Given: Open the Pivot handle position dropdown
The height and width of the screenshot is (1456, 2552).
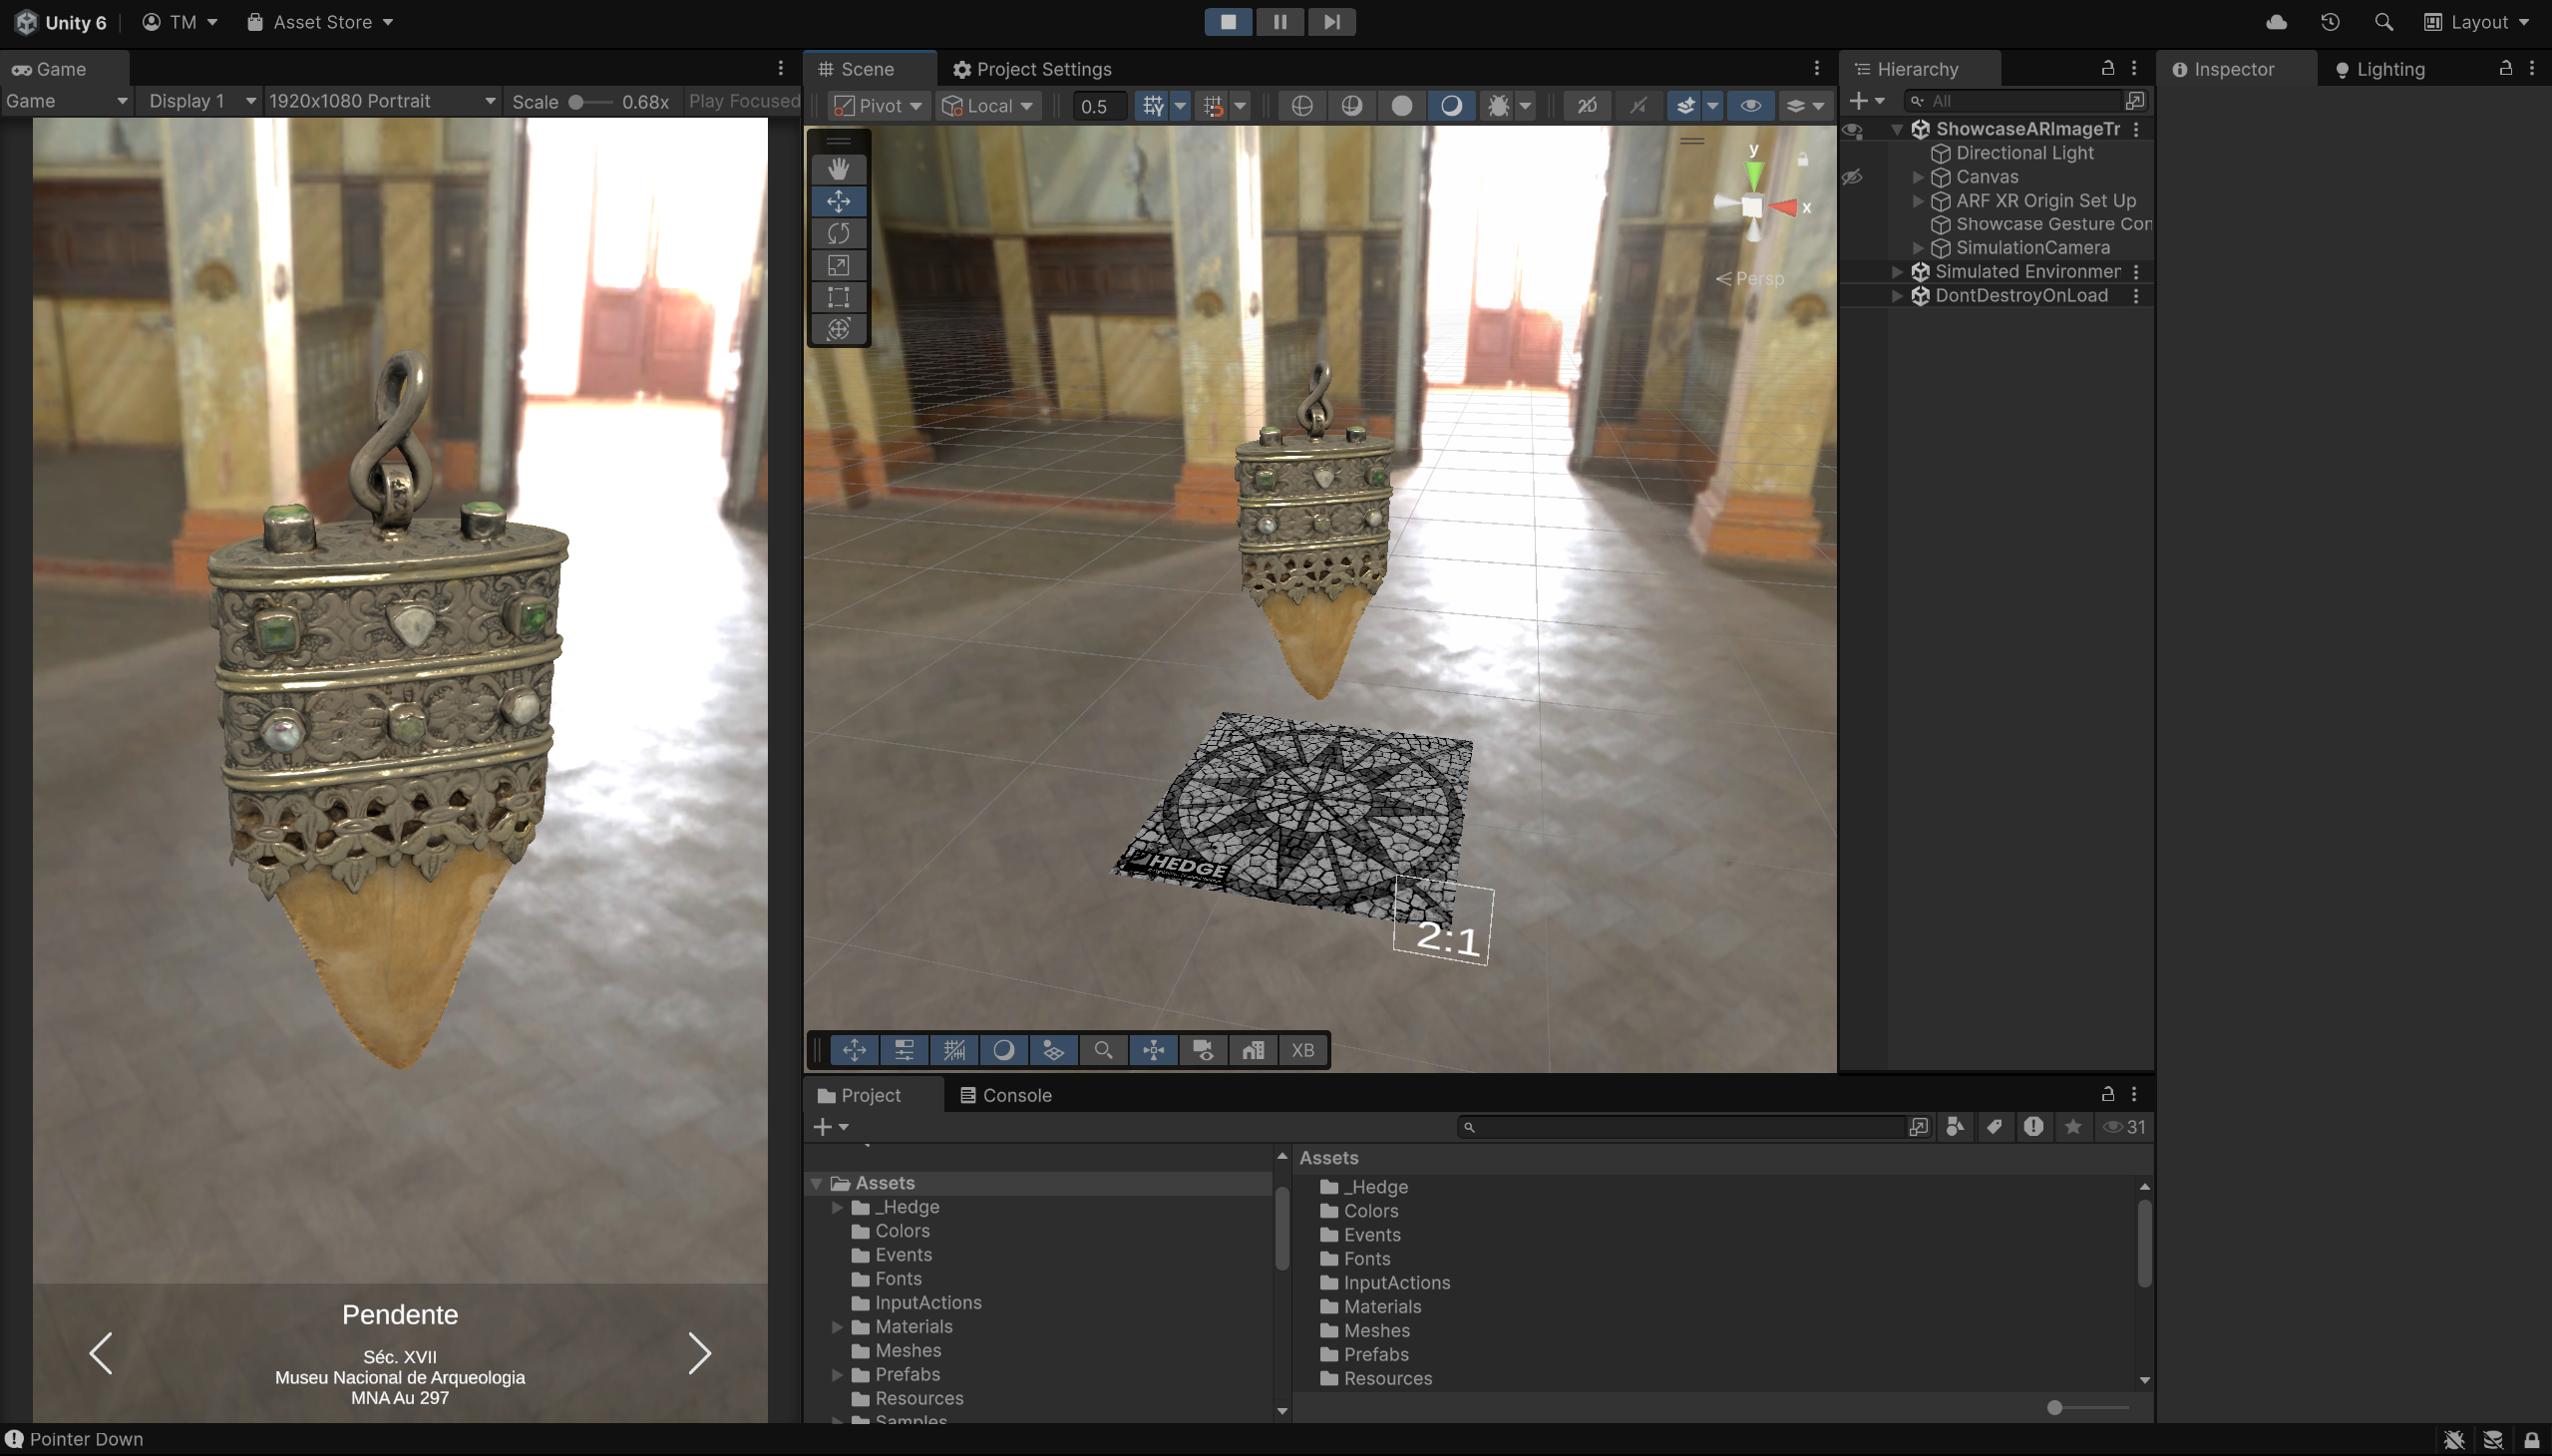Looking at the screenshot, I should [879, 106].
